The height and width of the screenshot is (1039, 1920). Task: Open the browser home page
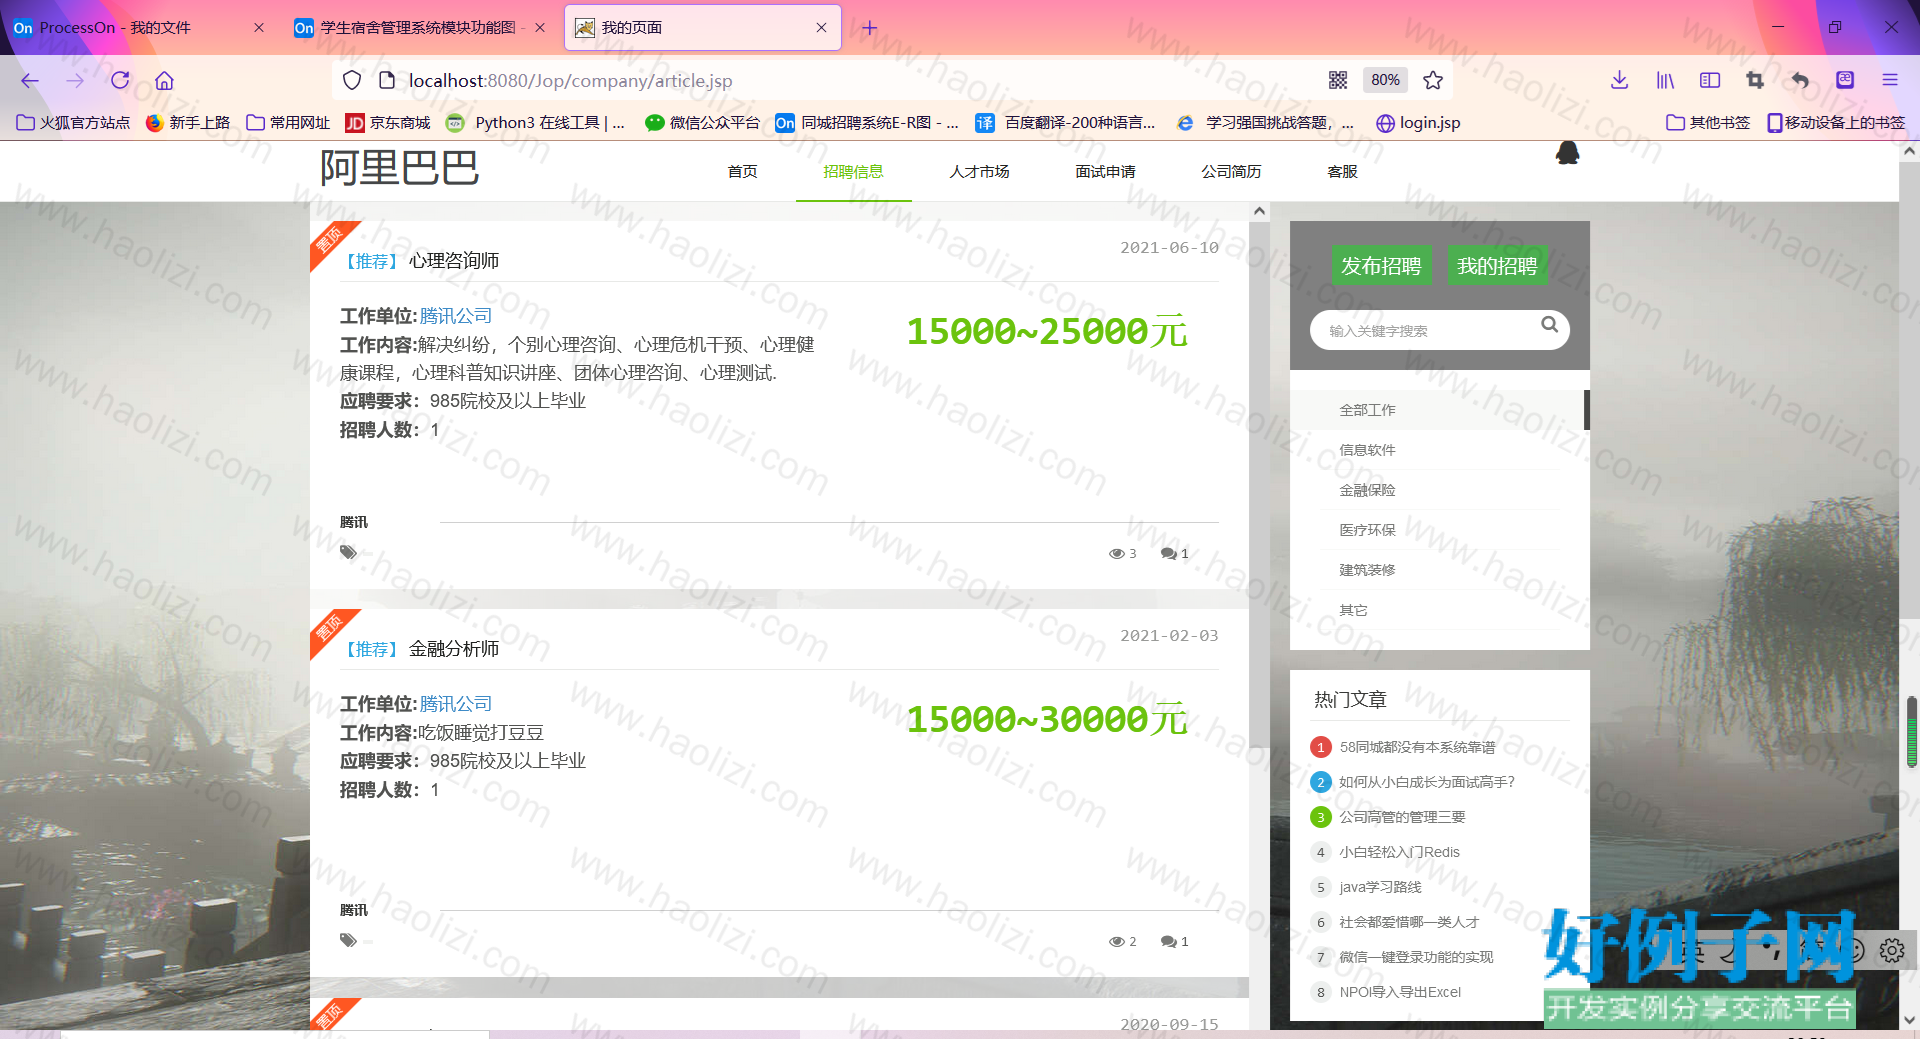165,81
